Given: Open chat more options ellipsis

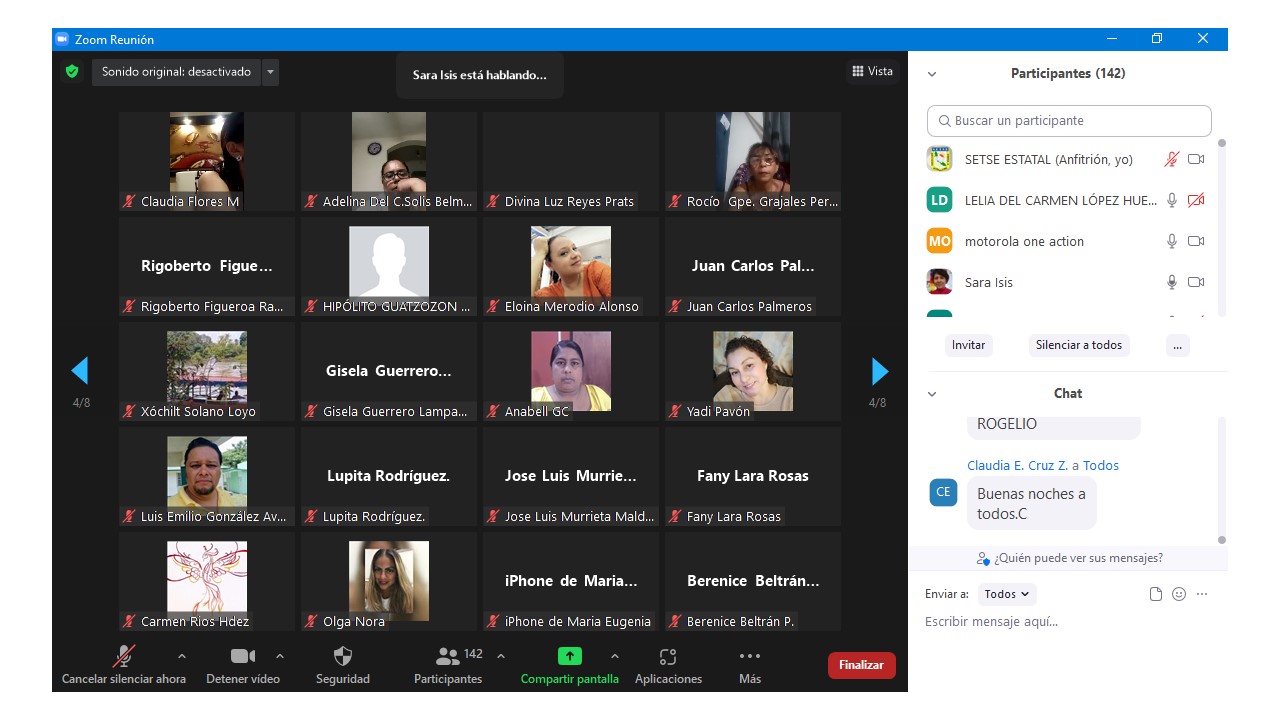Looking at the screenshot, I should coord(1202,594).
